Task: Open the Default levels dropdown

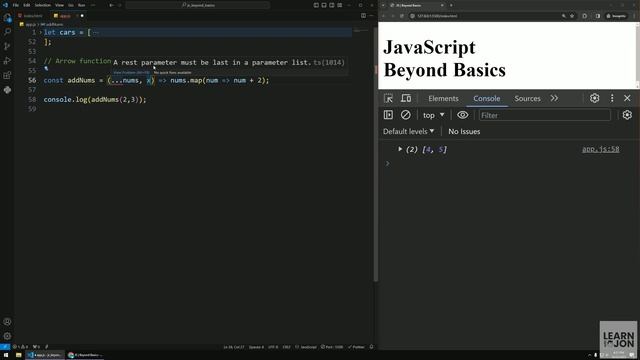Action: tap(409, 131)
